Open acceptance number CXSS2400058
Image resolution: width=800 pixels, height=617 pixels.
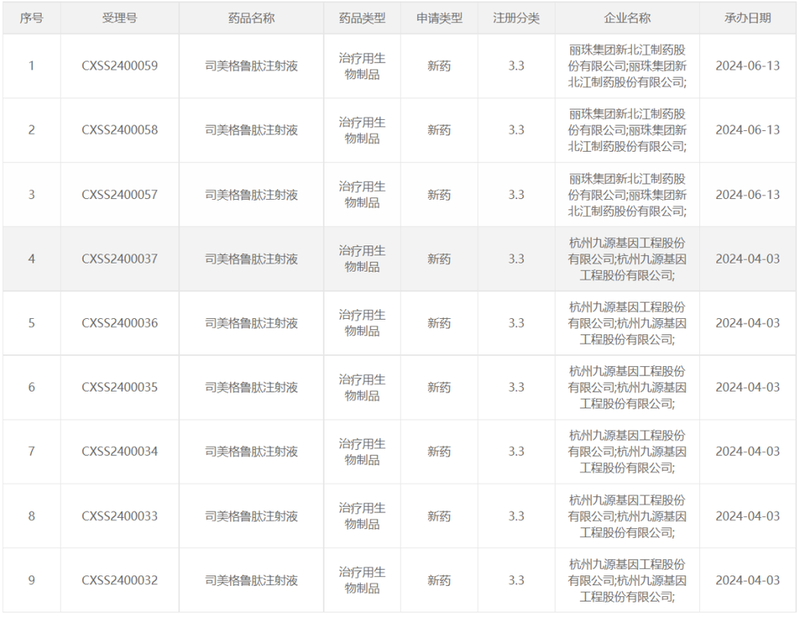pos(120,130)
